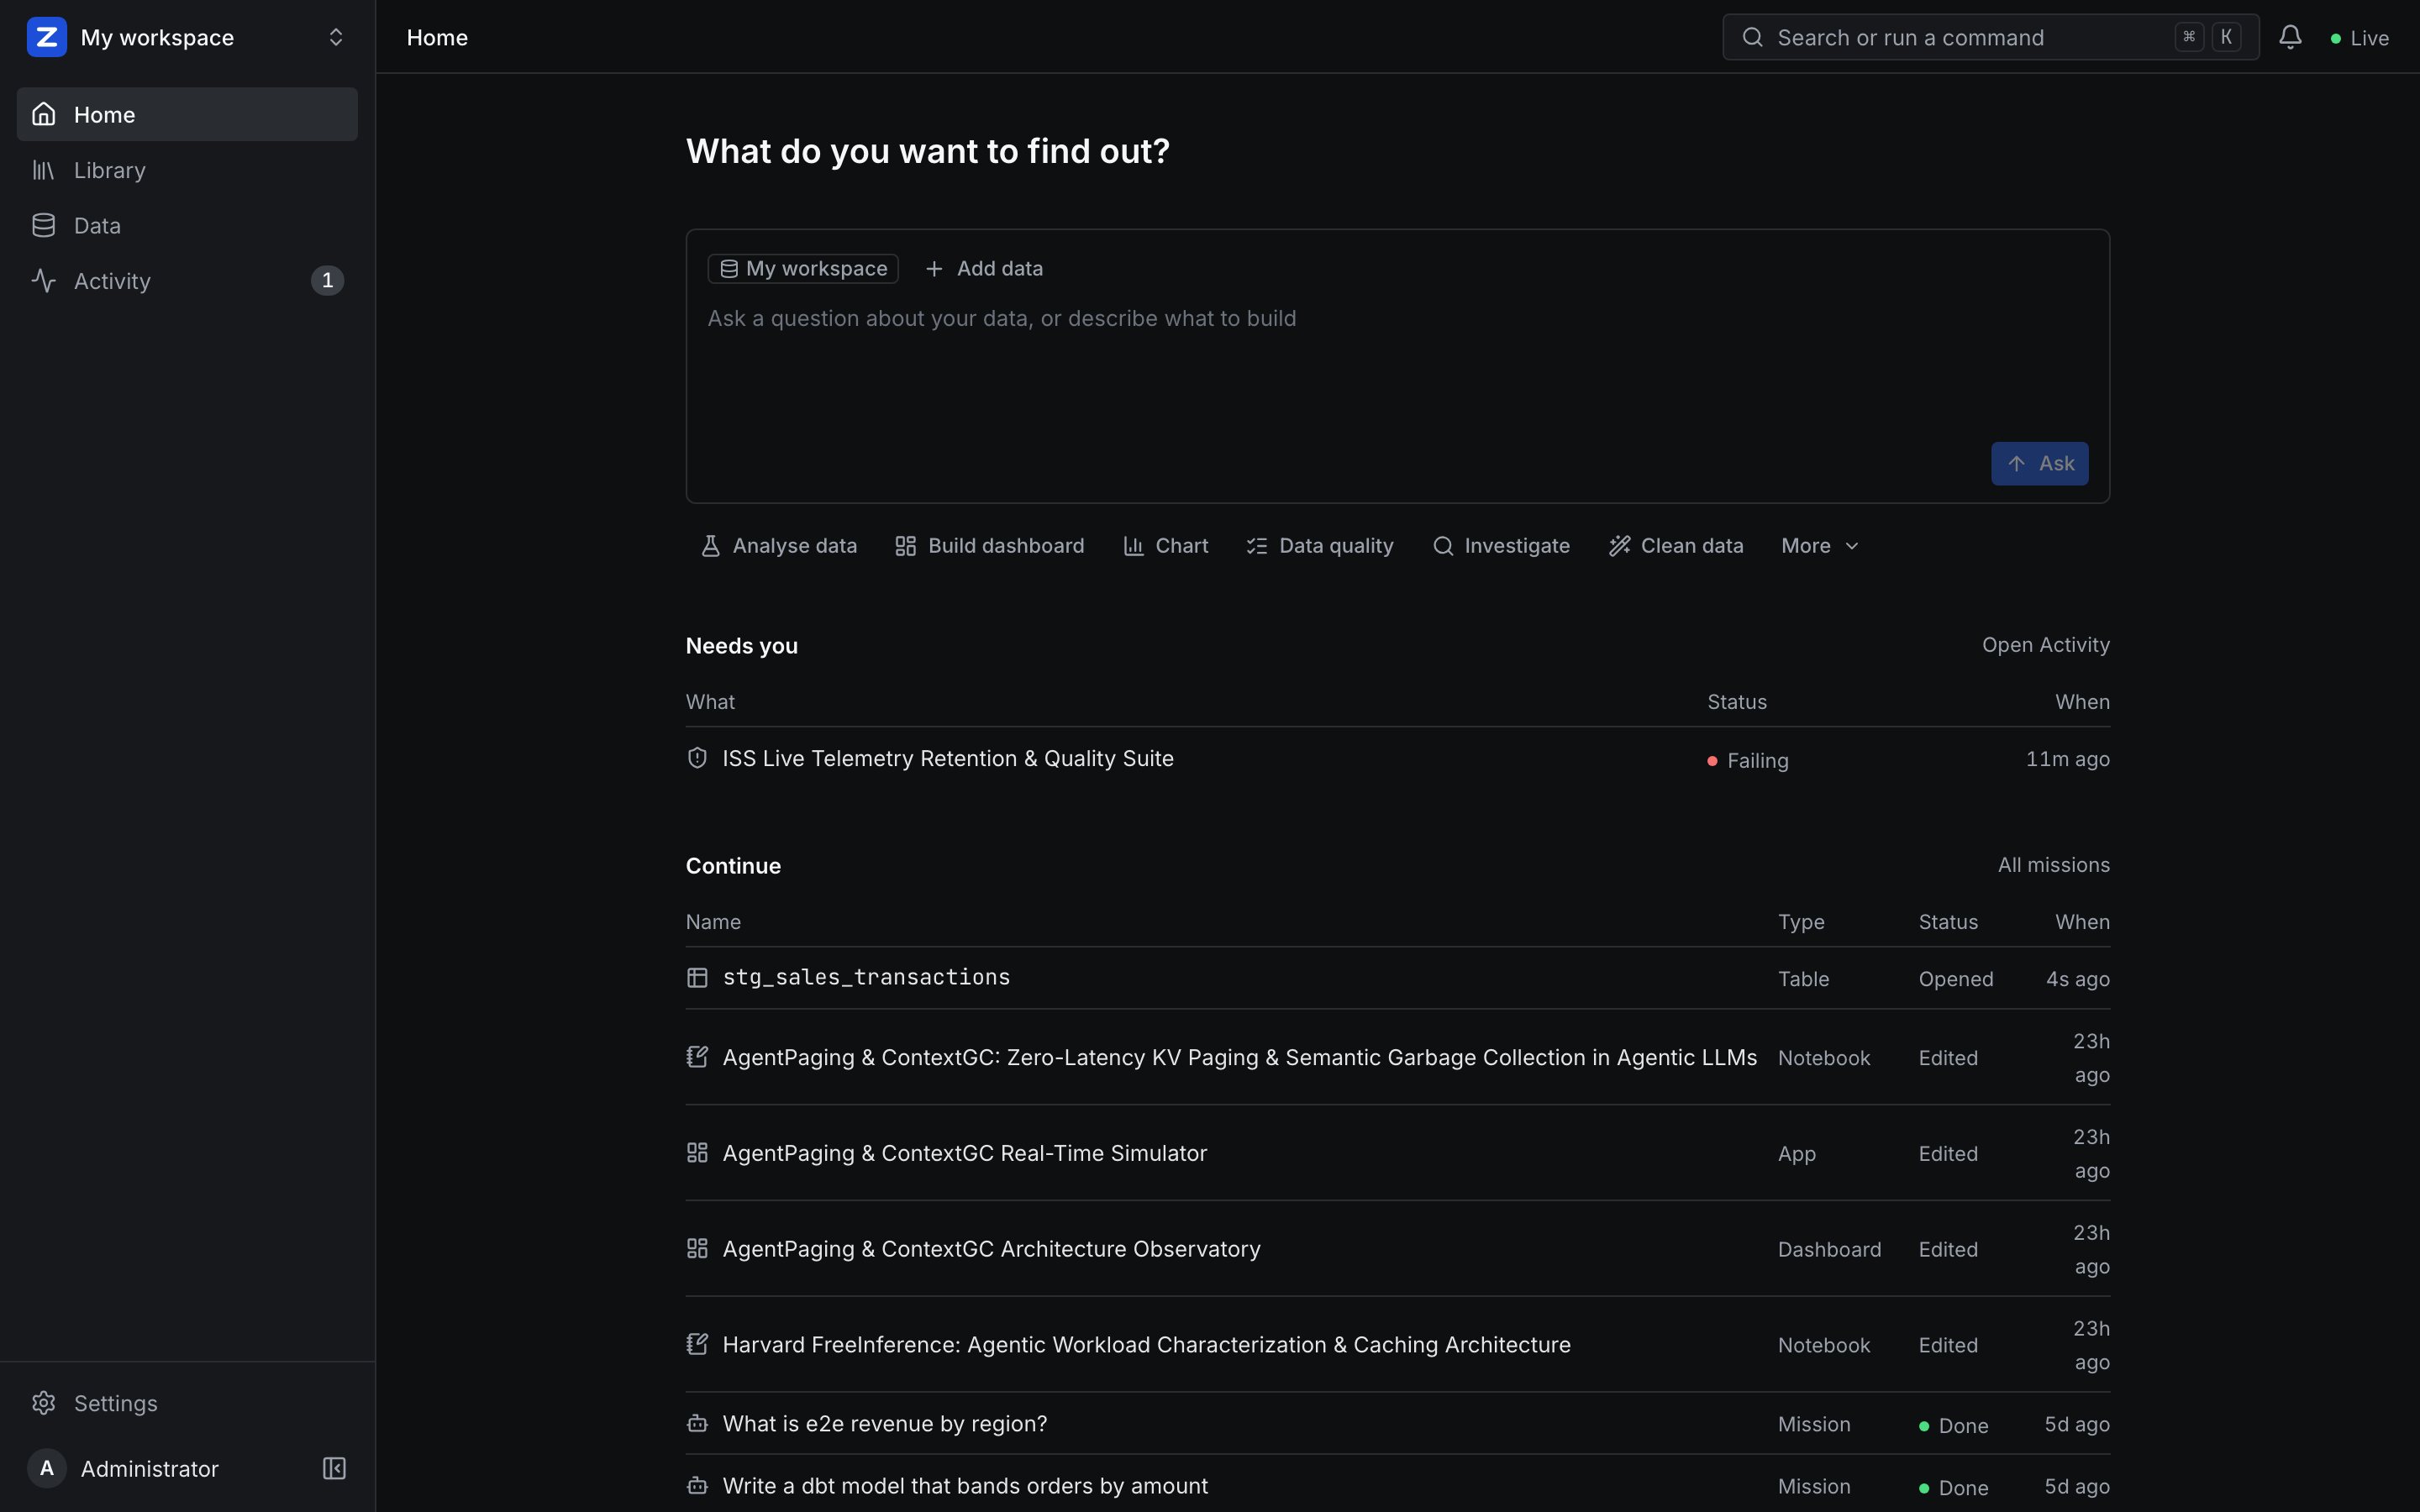Screen dimensions: 2420x1512
Task: Open Harvard FreeInference notebook row
Action: (x=1397, y=1345)
